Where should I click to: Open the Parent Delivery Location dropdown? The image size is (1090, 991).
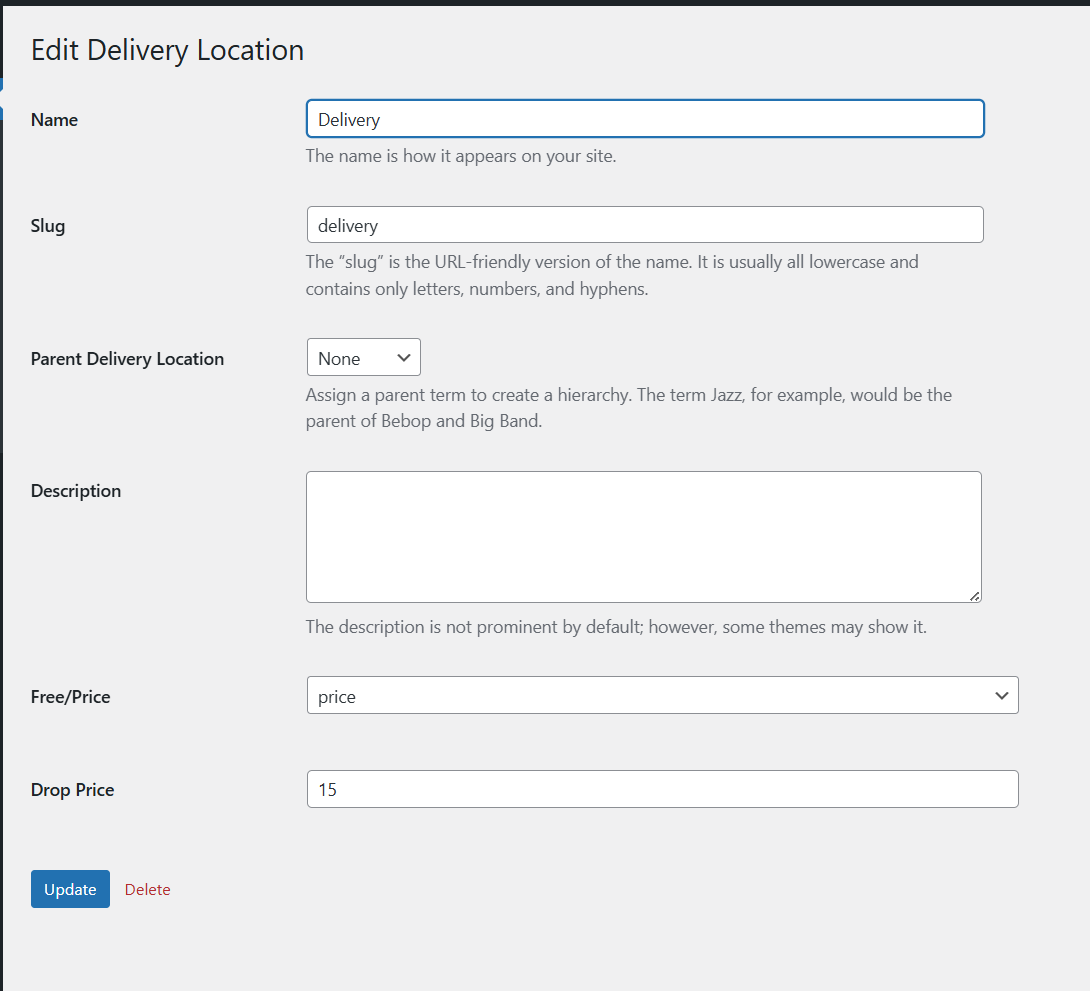click(364, 357)
